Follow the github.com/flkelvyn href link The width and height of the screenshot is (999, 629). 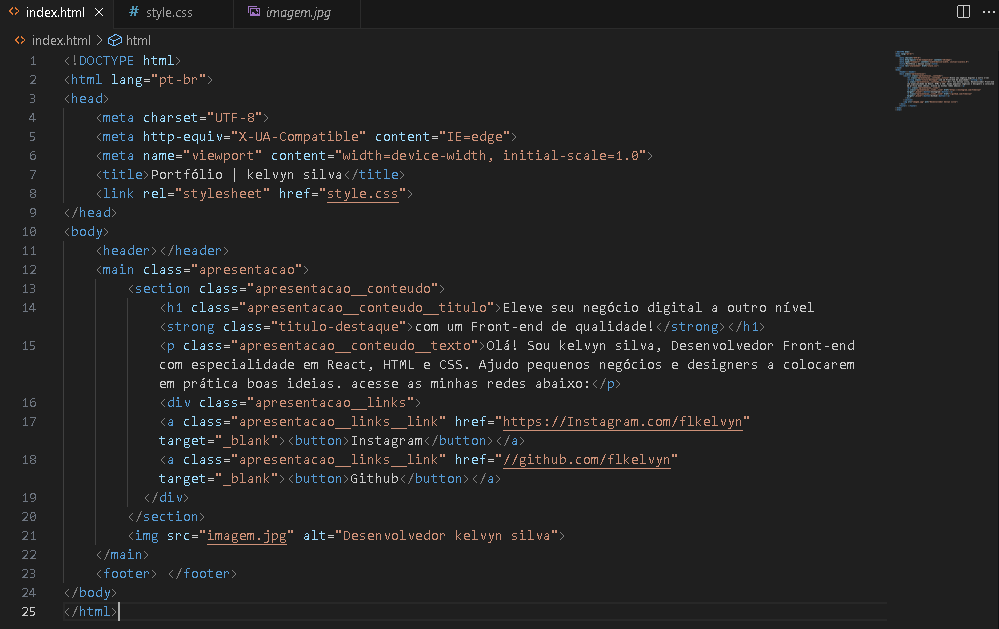click(587, 460)
